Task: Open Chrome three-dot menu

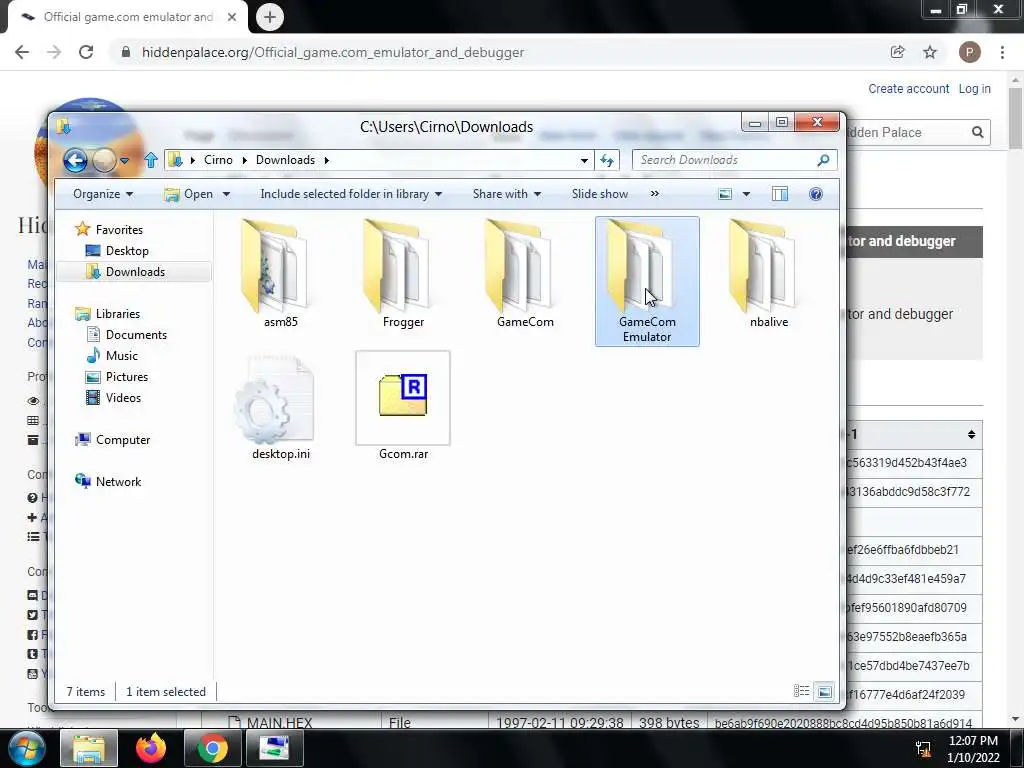Action: (1002, 52)
